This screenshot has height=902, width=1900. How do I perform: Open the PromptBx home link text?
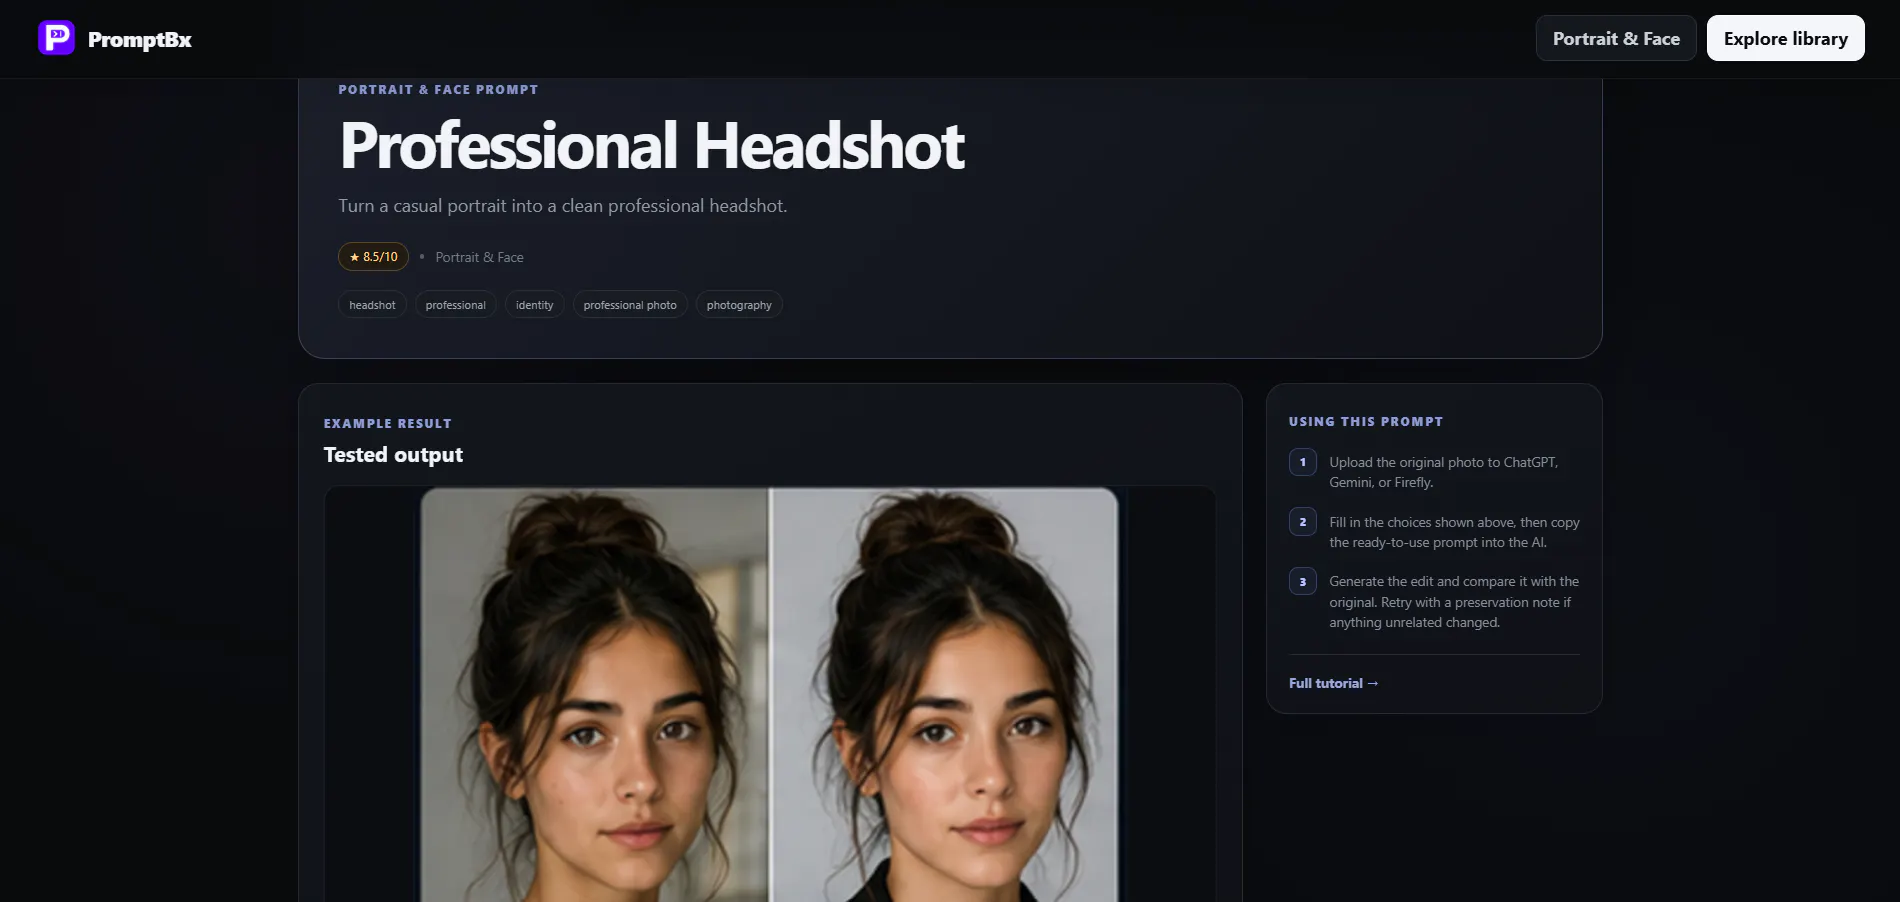pos(140,40)
